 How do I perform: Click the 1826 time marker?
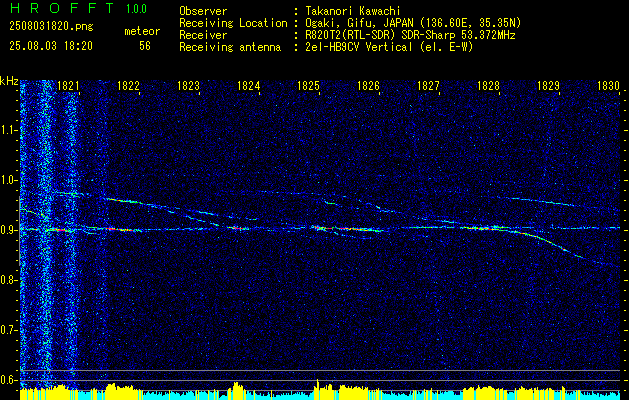(368, 85)
